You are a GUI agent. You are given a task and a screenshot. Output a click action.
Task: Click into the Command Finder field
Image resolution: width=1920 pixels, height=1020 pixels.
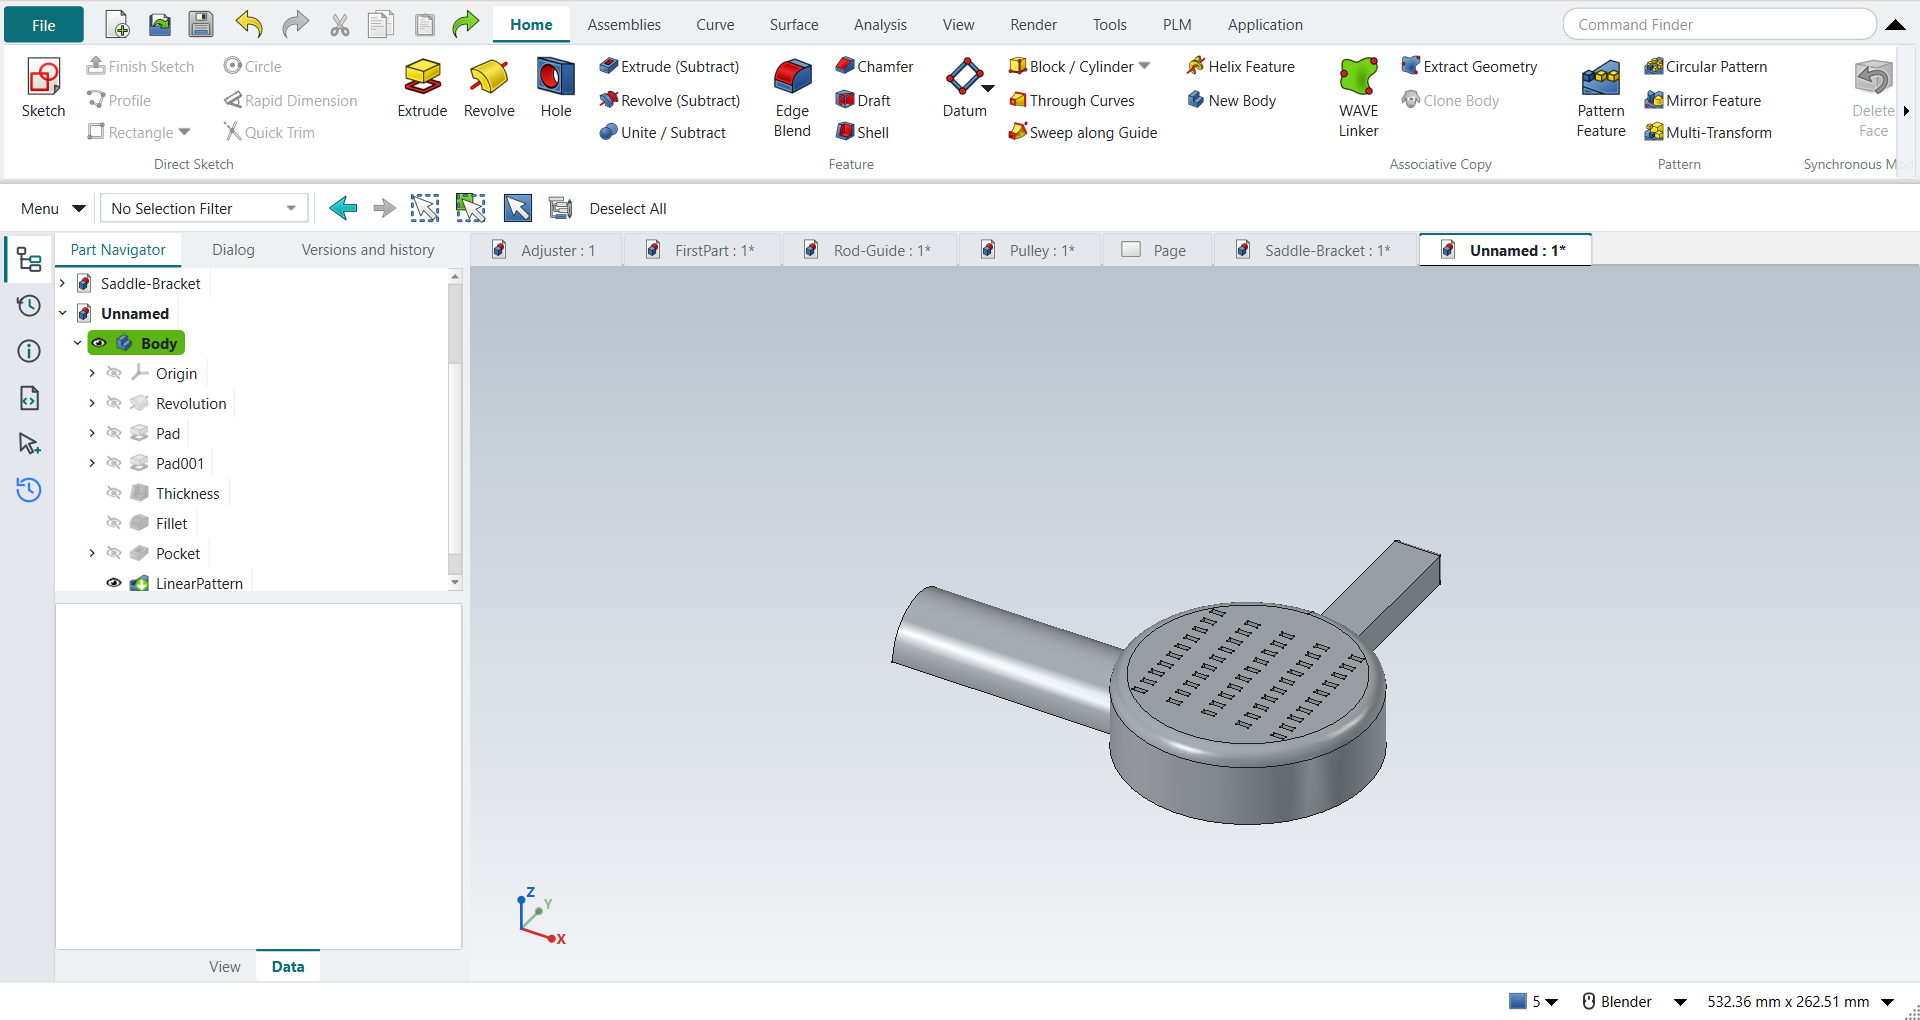(1720, 24)
